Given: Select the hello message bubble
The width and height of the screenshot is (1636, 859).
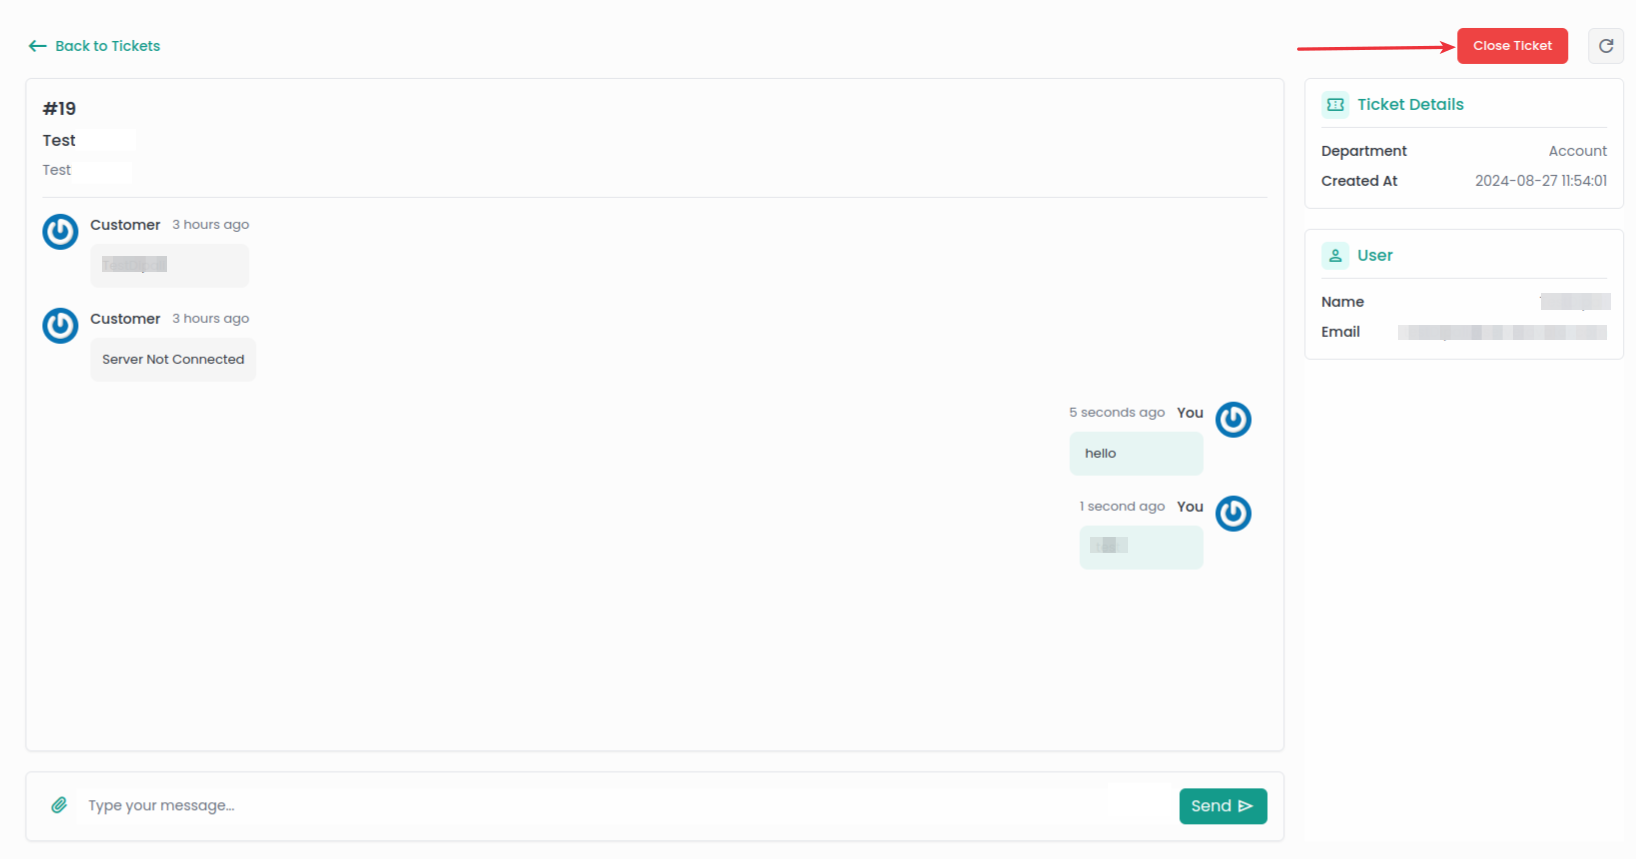Looking at the screenshot, I should [1136, 454].
